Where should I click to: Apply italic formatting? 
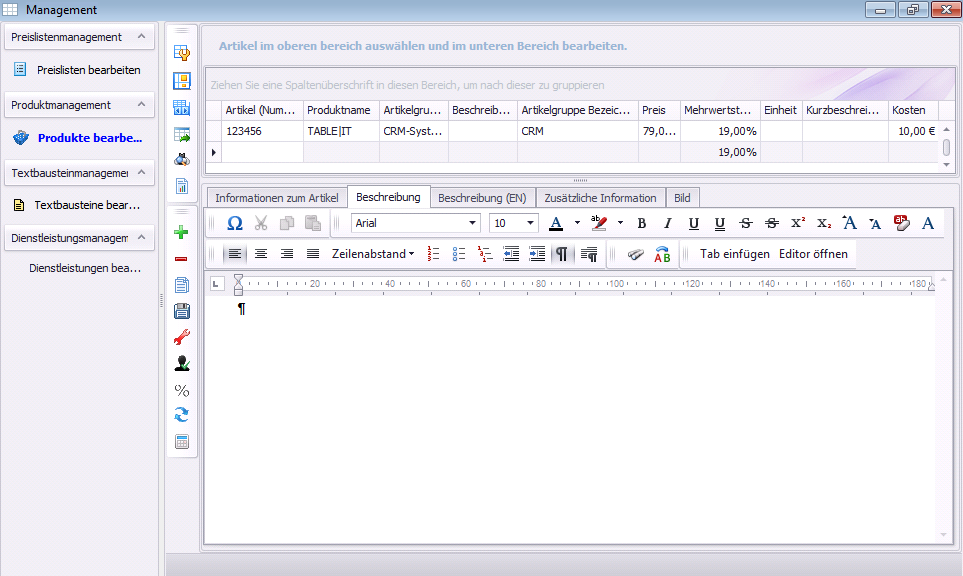pos(668,224)
